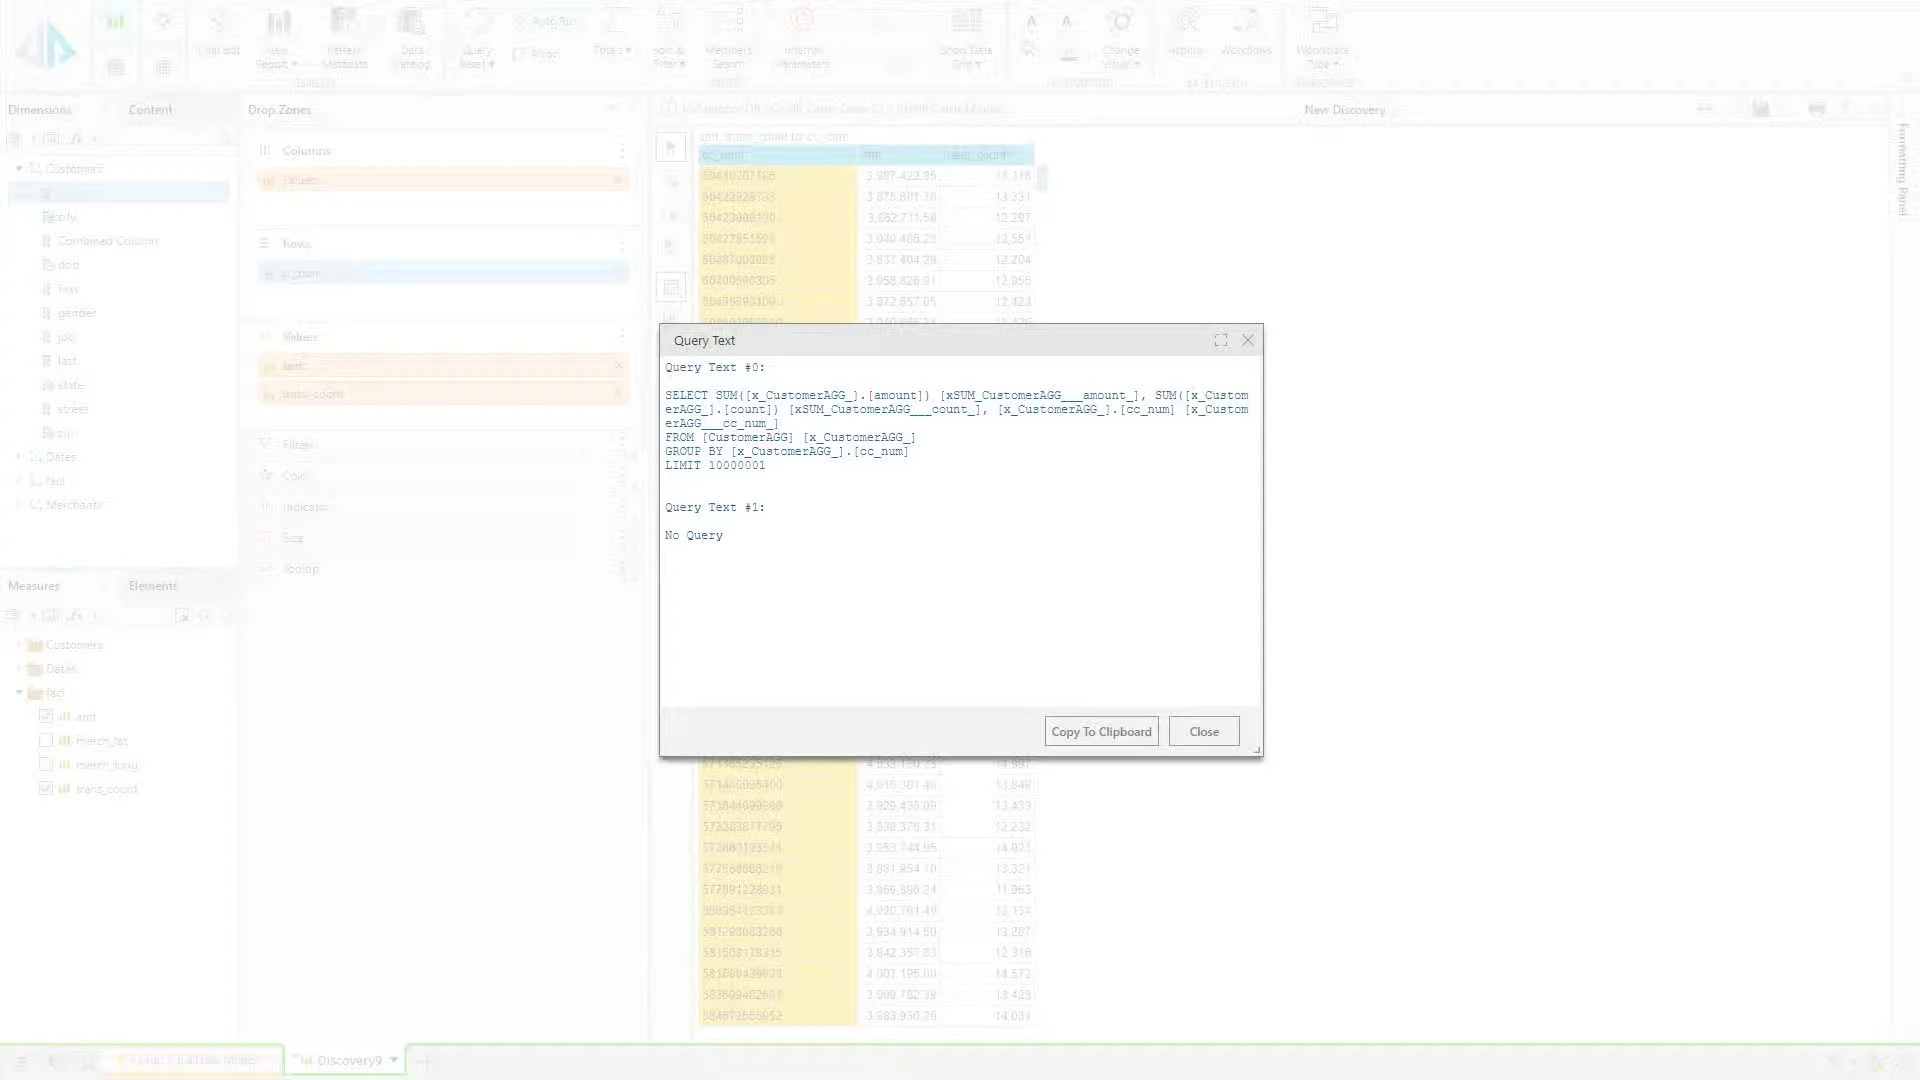
Task: Collapse the Customers node in Dimensions tree
Action: [x=19, y=168]
